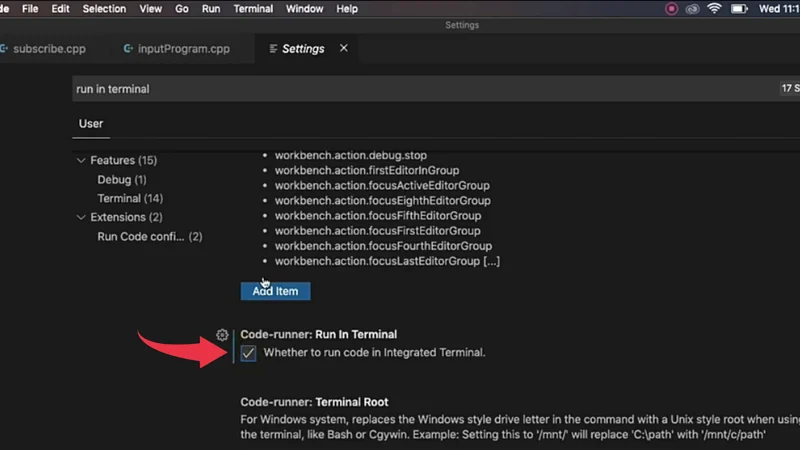The width and height of the screenshot is (800, 450).
Task: Collapse the Extensions tree section
Action: 81,217
